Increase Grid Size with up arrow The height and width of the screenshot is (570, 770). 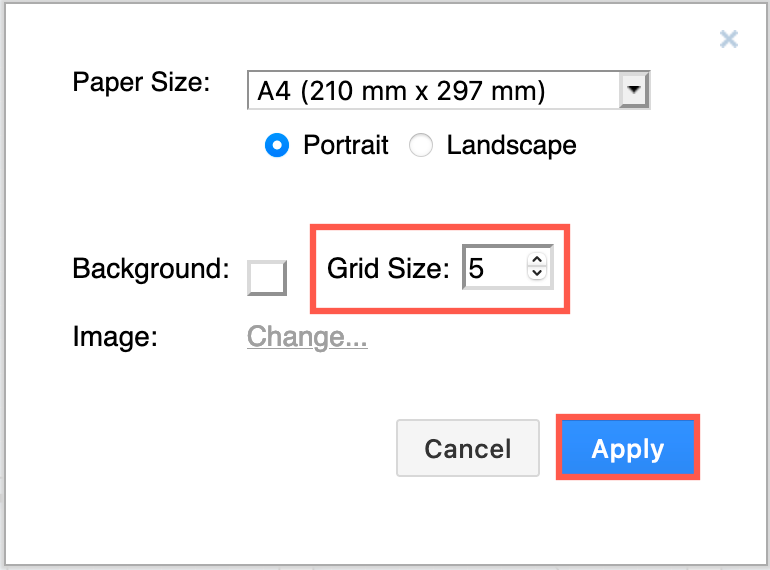click(537, 261)
